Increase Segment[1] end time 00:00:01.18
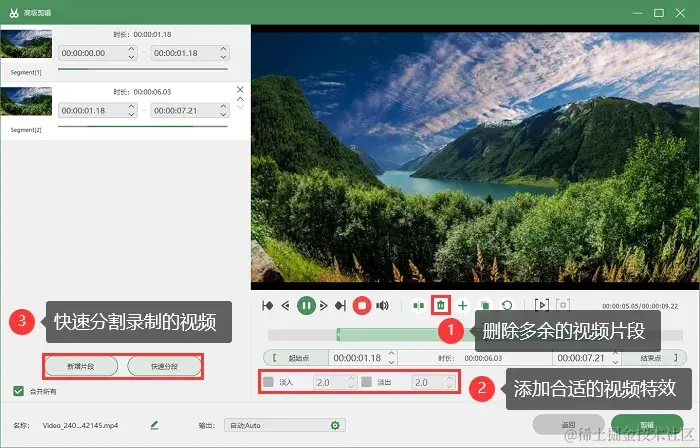The height and width of the screenshot is (448, 700). click(223, 49)
